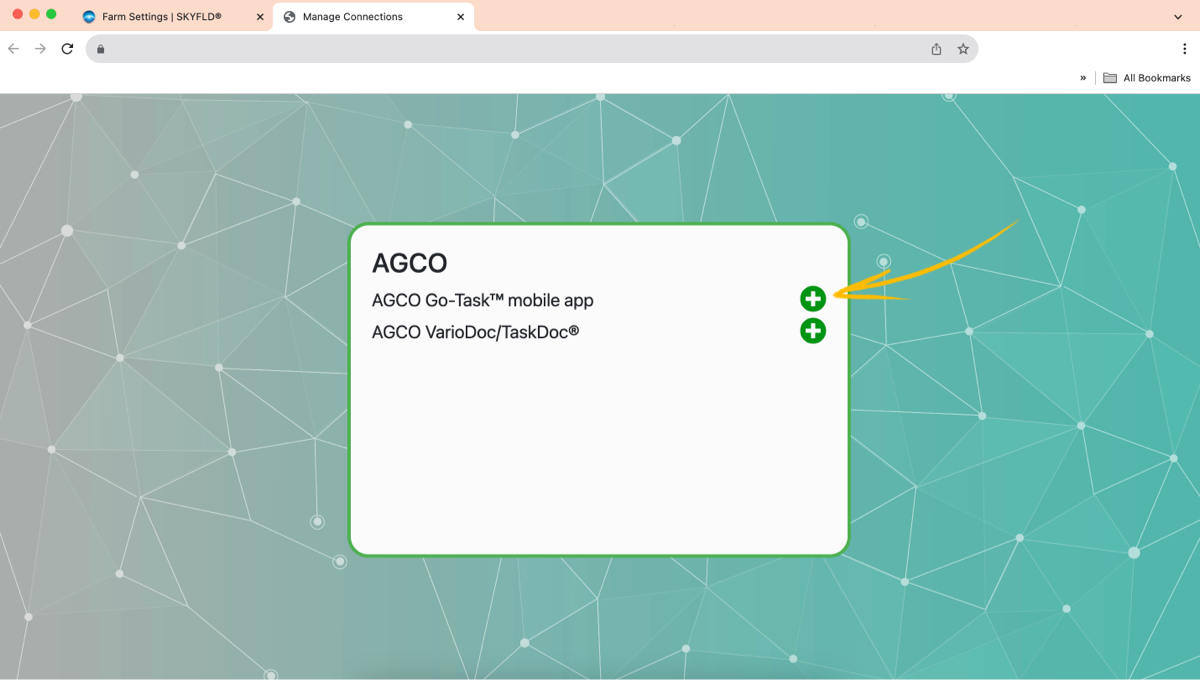Show hidden bookmarks via double chevron
1200x680 pixels.
point(1083,78)
